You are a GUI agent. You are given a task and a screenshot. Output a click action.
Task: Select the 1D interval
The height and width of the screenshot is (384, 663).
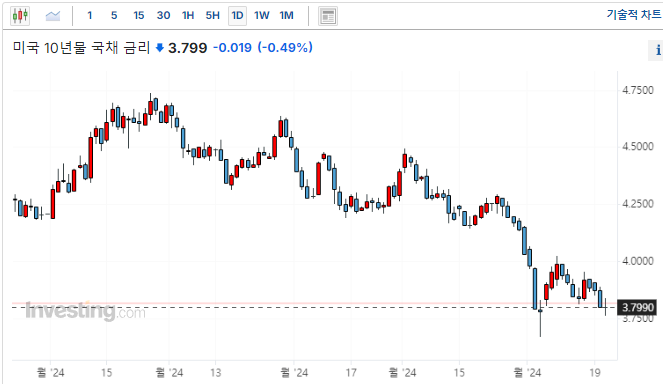[x=237, y=16]
